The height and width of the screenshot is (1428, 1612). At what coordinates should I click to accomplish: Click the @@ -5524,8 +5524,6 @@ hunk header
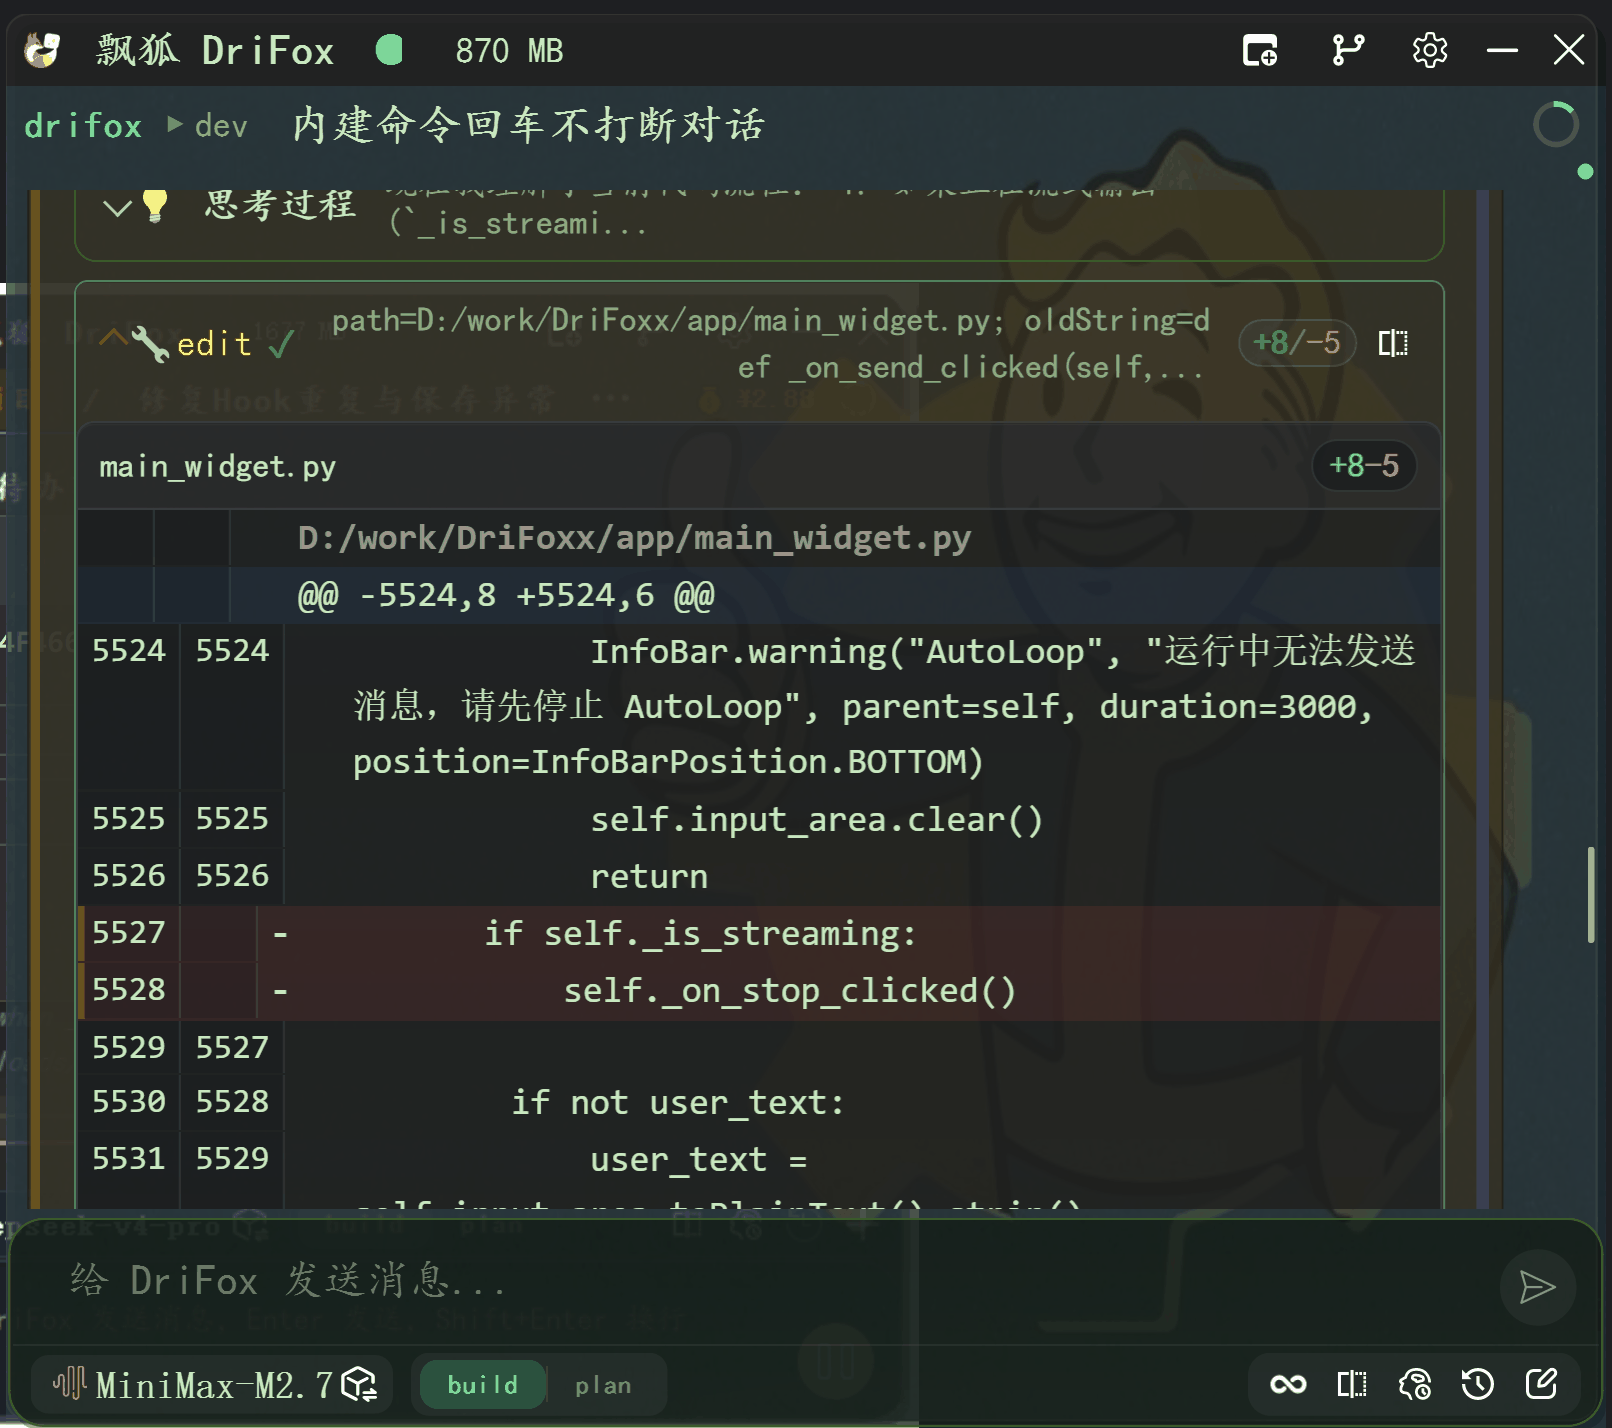pyautogui.click(x=506, y=595)
